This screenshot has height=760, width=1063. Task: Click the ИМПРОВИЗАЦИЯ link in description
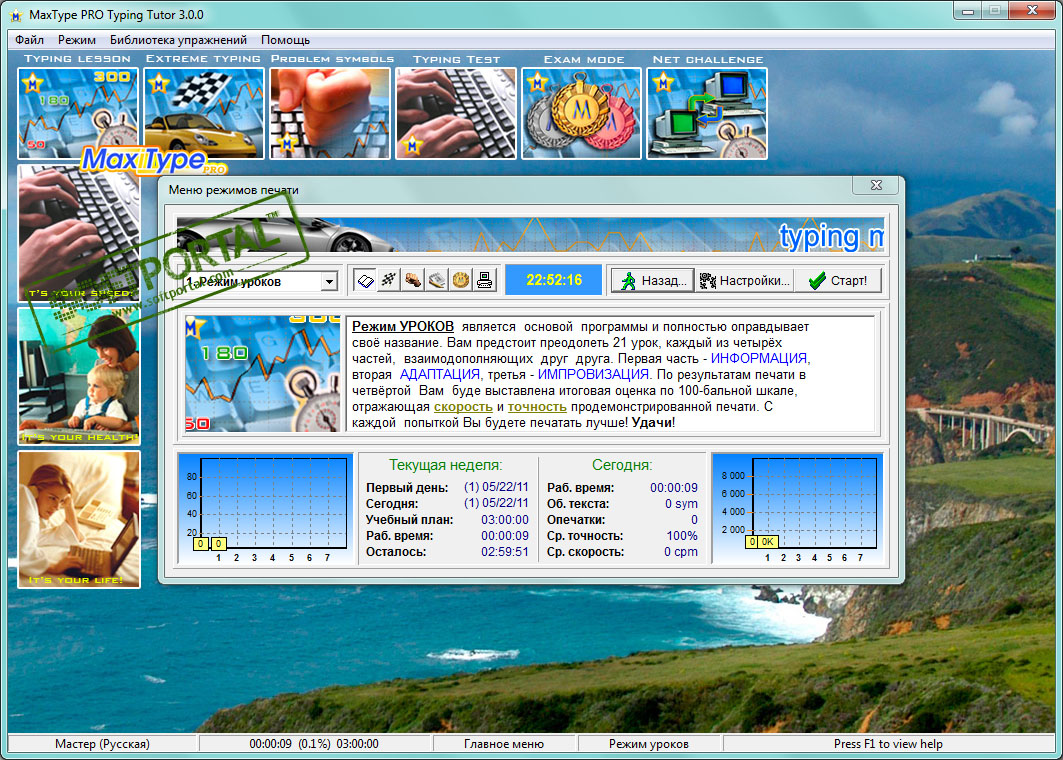point(593,374)
